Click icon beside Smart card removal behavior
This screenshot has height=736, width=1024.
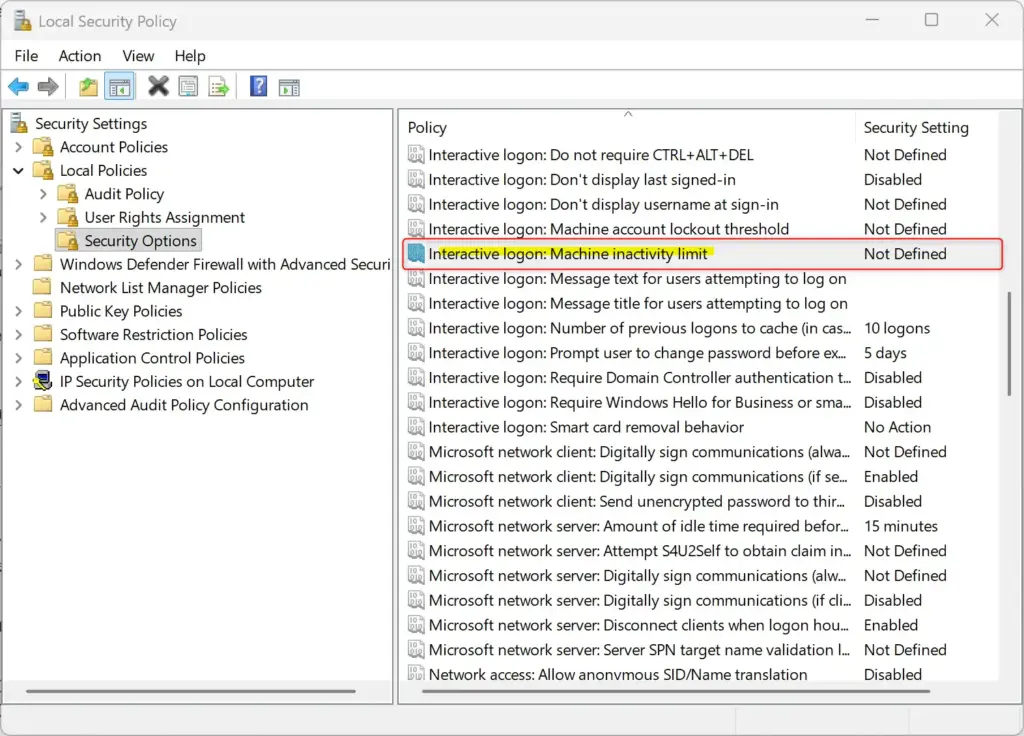click(416, 427)
